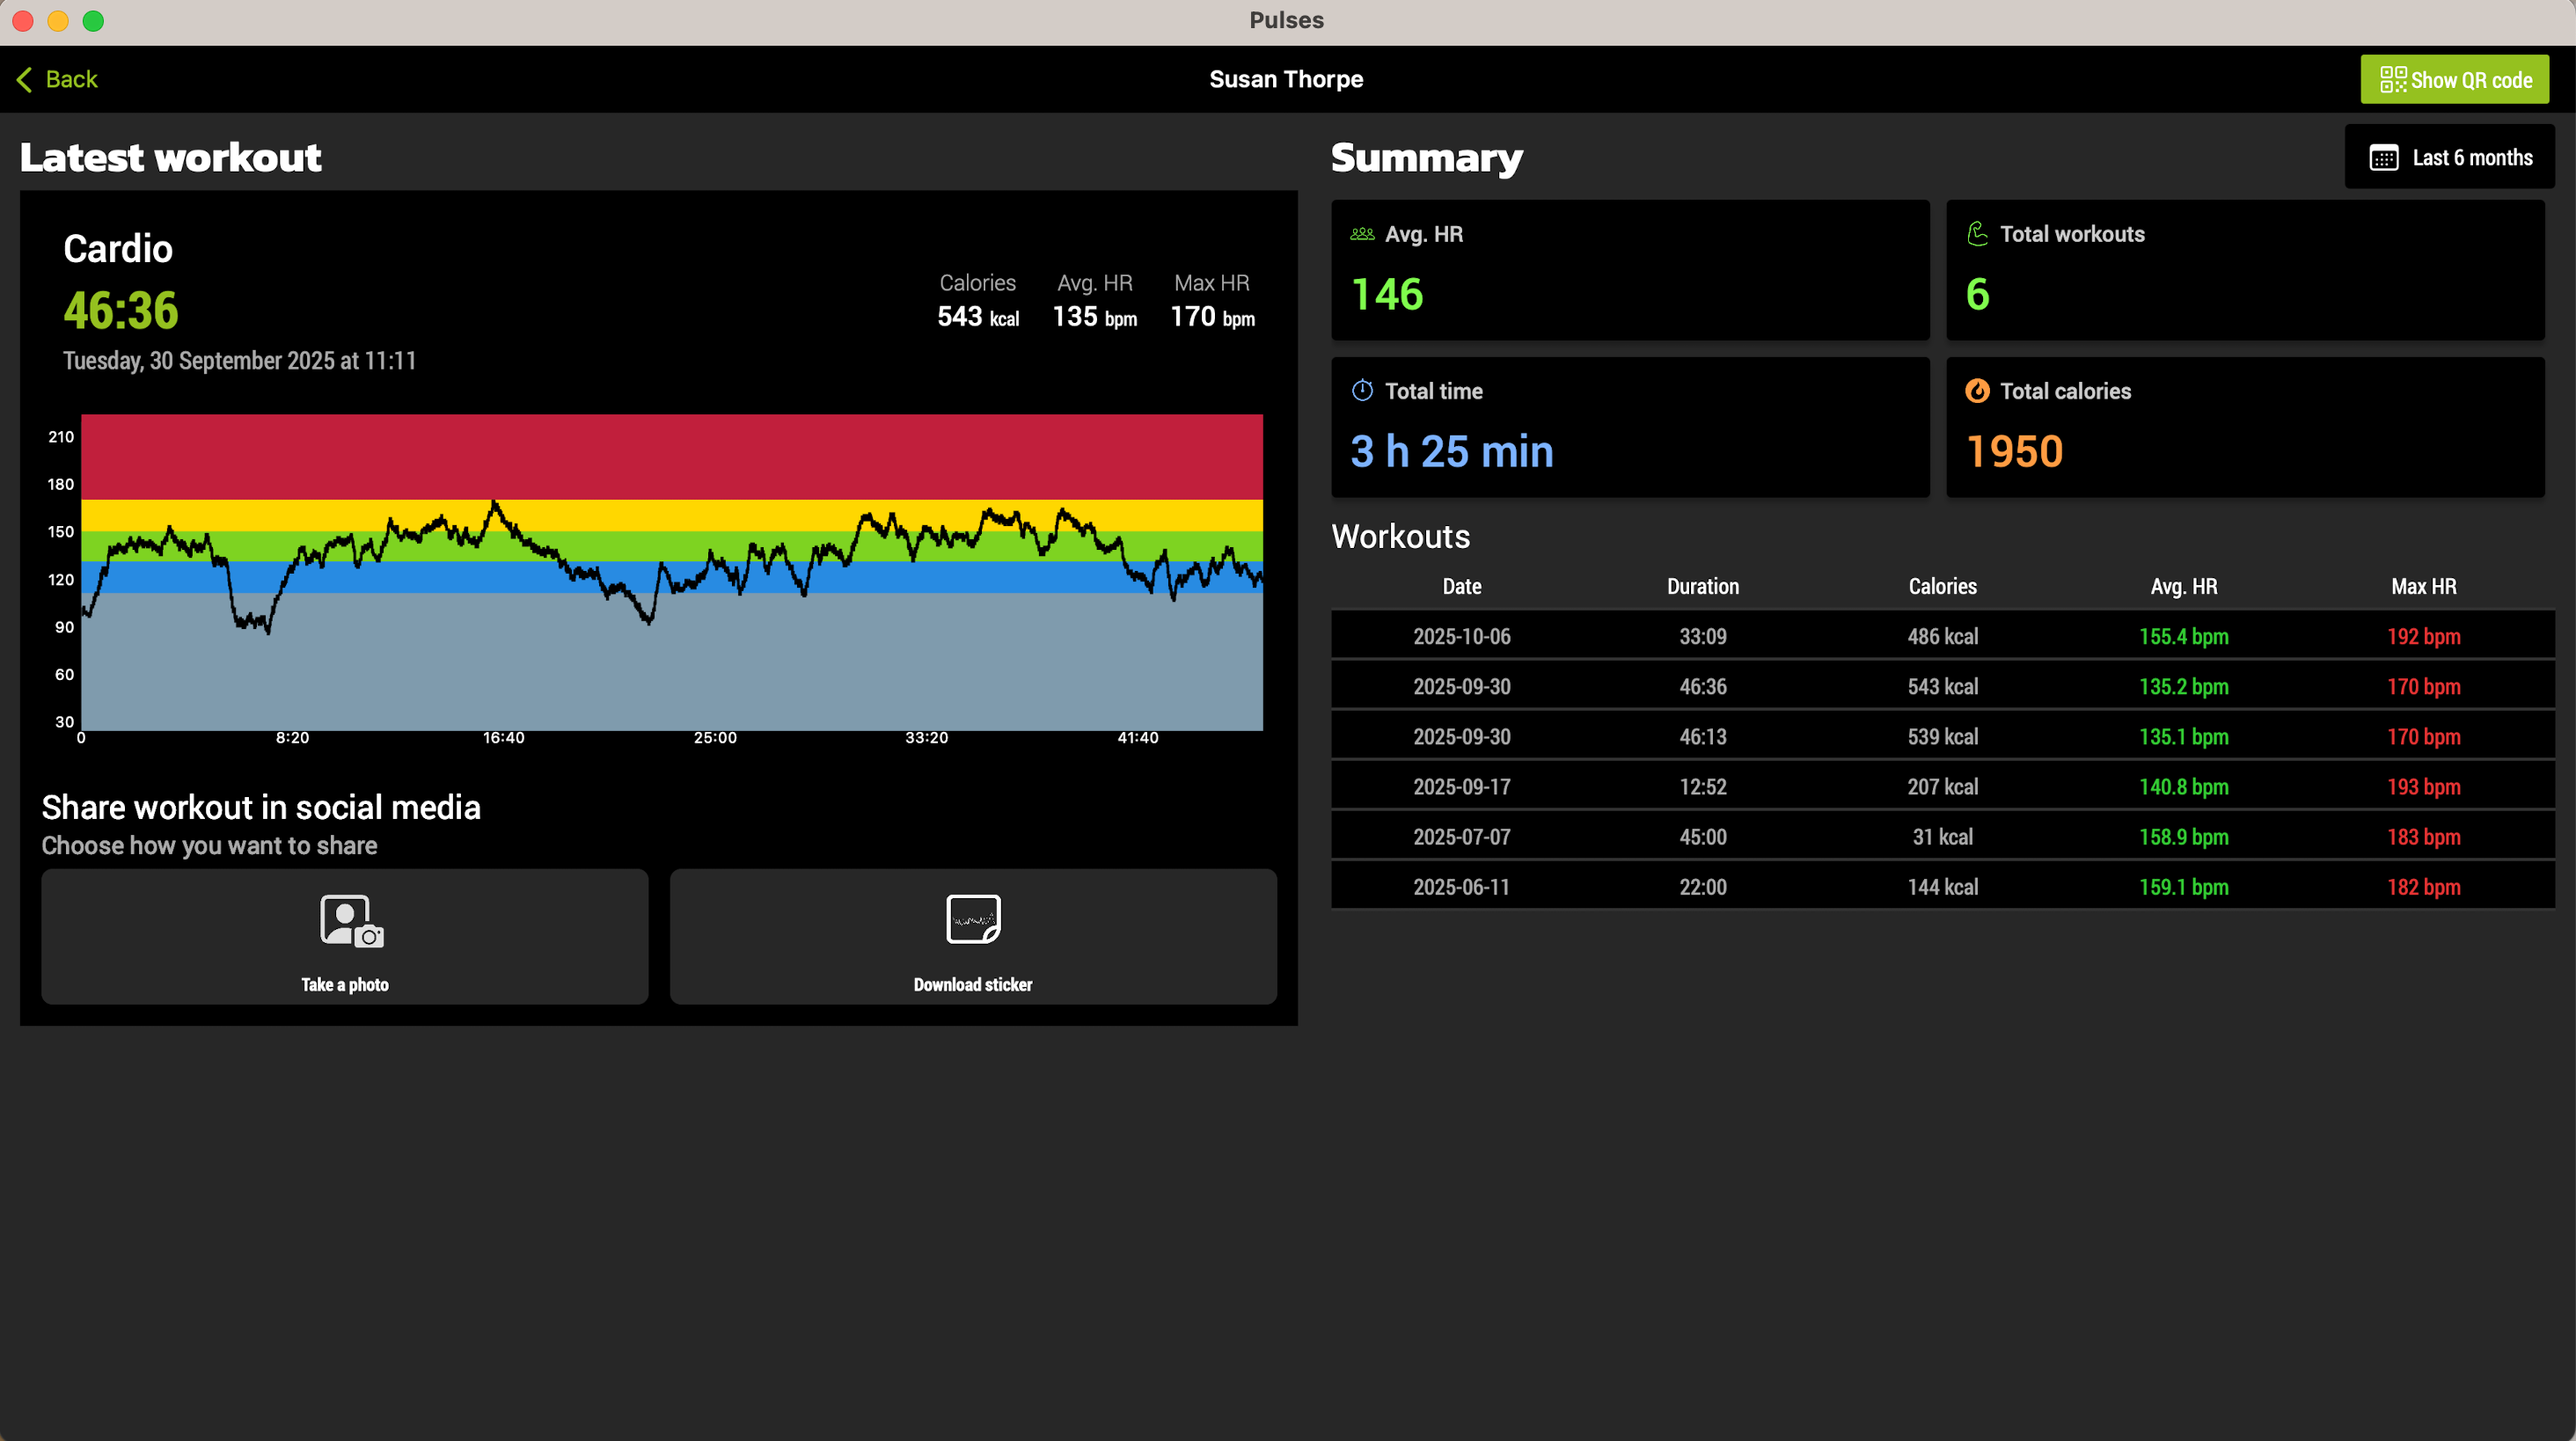Click the Avg. HR people icon
Screen dimensions: 2576x1441
coord(1362,234)
